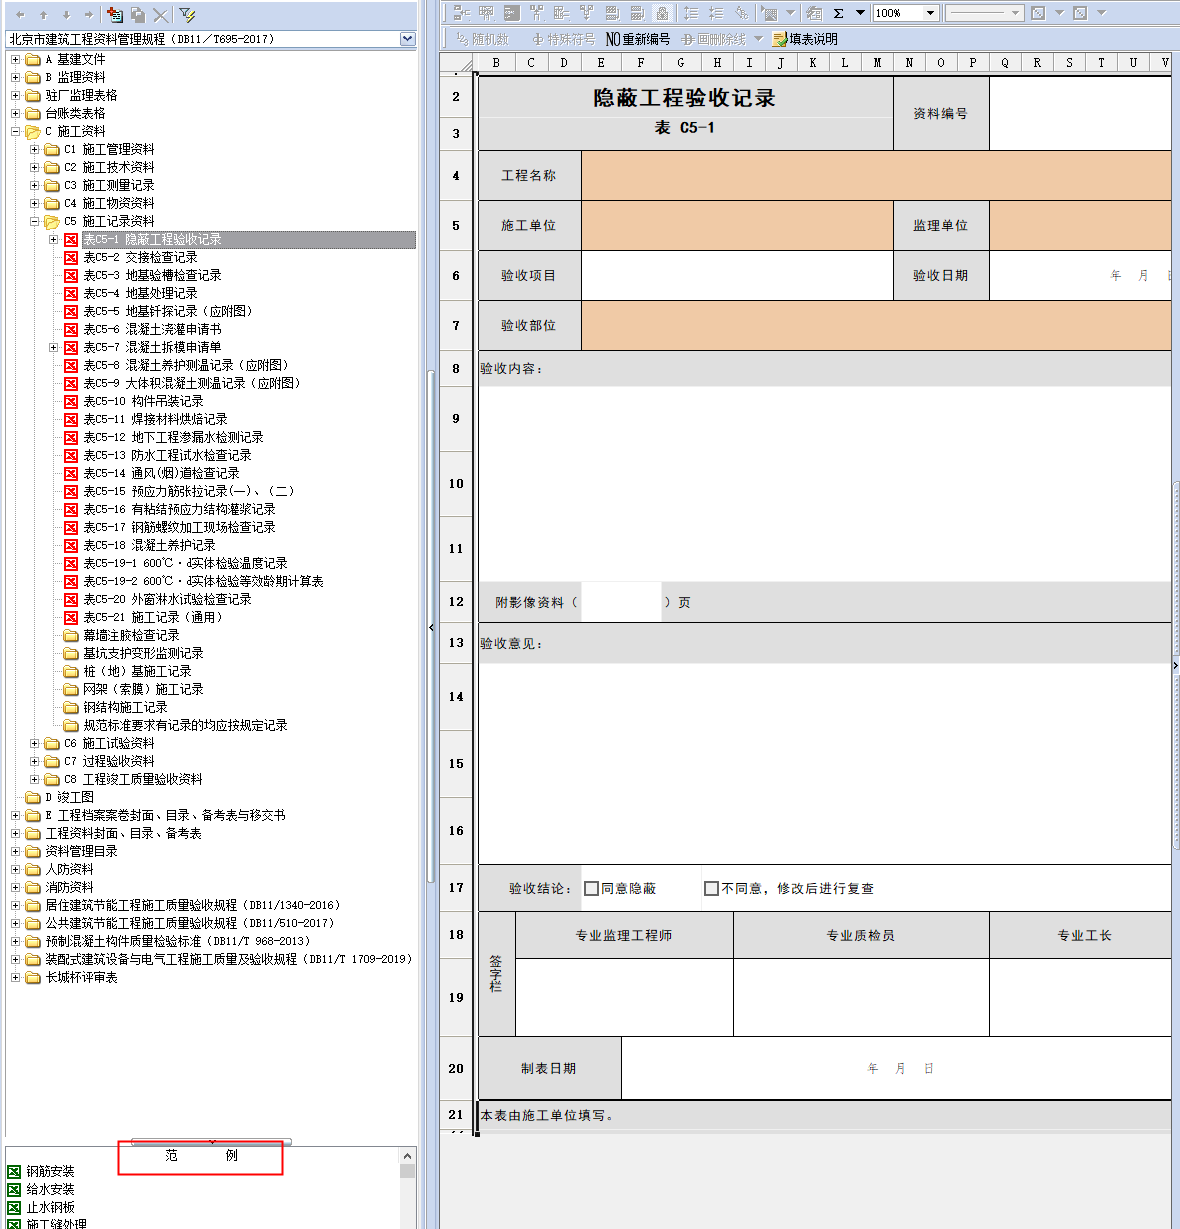Click the green icon beside 钢筋安装
Image resolution: width=1180 pixels, height=1229 pixels.
click(14, 1172)
